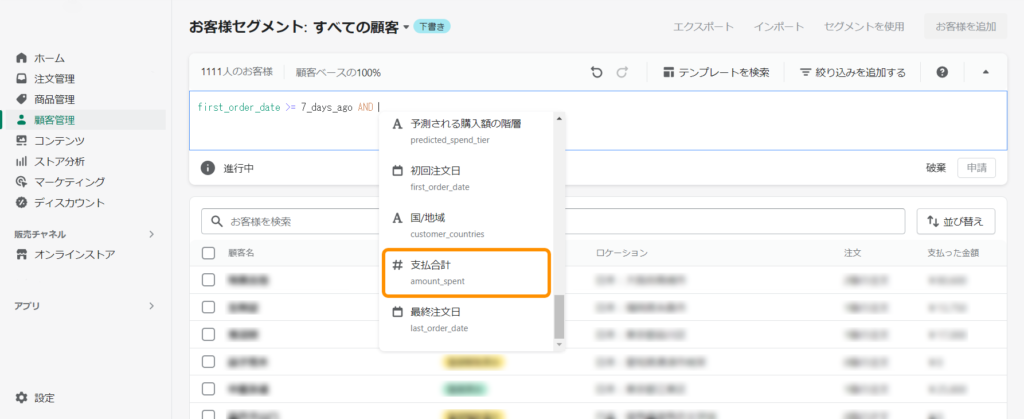Click the help question mark icon
The width and height of the screenshot is (1024, 419).
[x=941, y=72]
